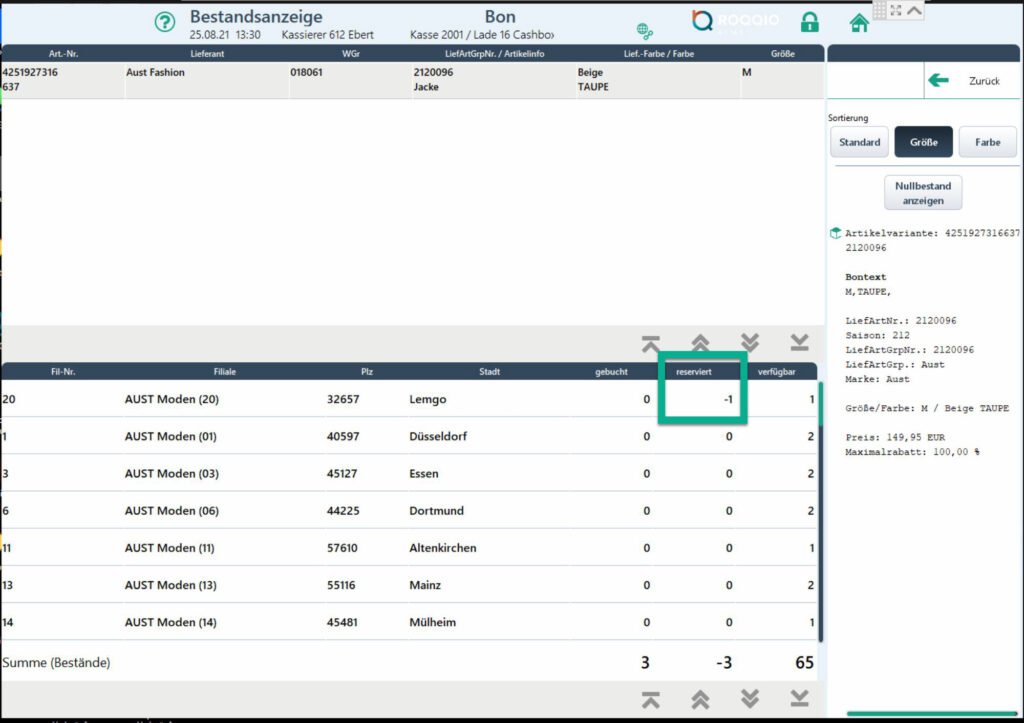Page down with double chevron above branch table
Image resolution: width=1024 pixels, height=723 pixels.
(x=750, y=343)
